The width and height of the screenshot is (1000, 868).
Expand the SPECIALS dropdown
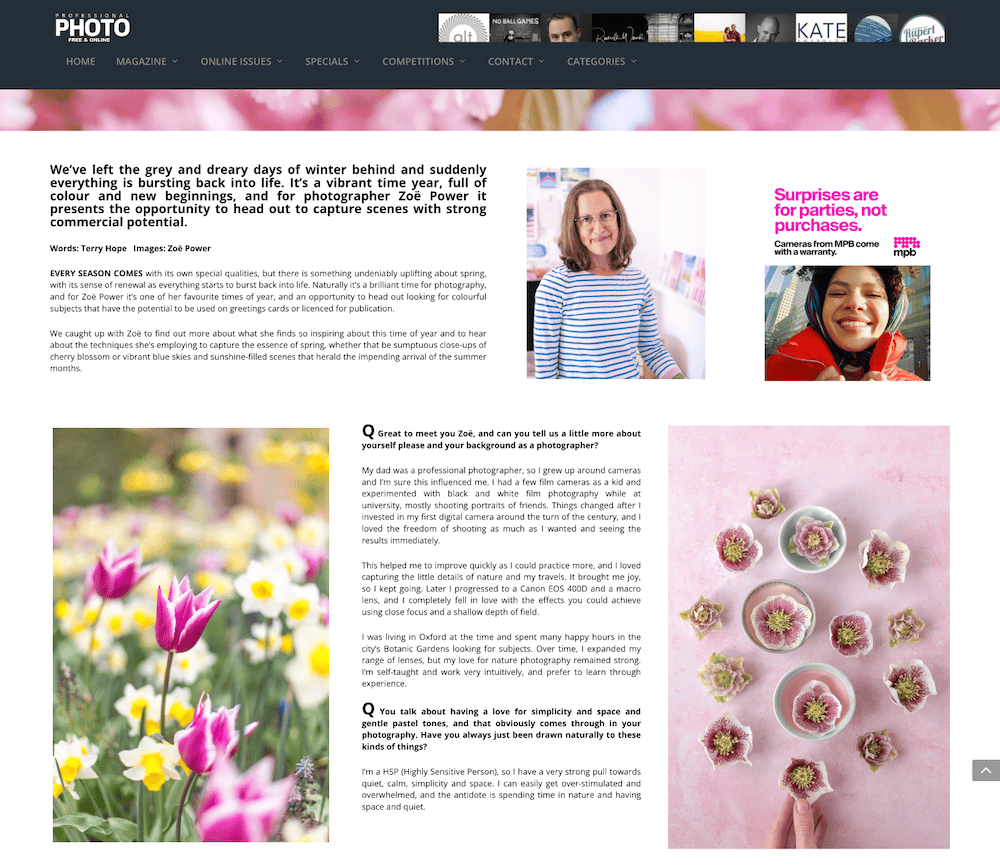(332, 61)
